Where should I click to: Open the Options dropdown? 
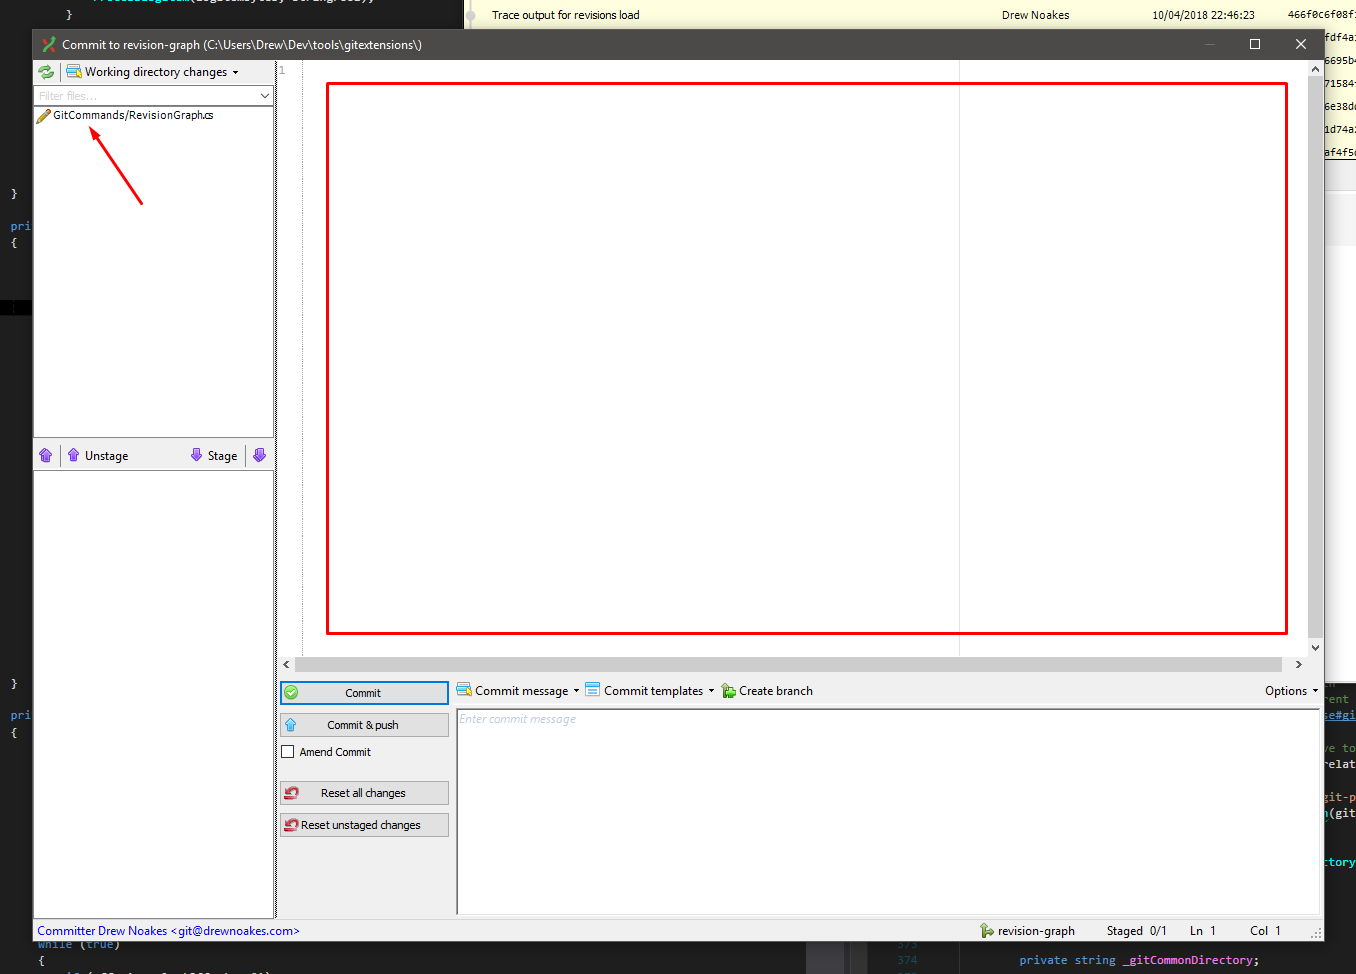pyautogui.click(x=1290, y=690)
